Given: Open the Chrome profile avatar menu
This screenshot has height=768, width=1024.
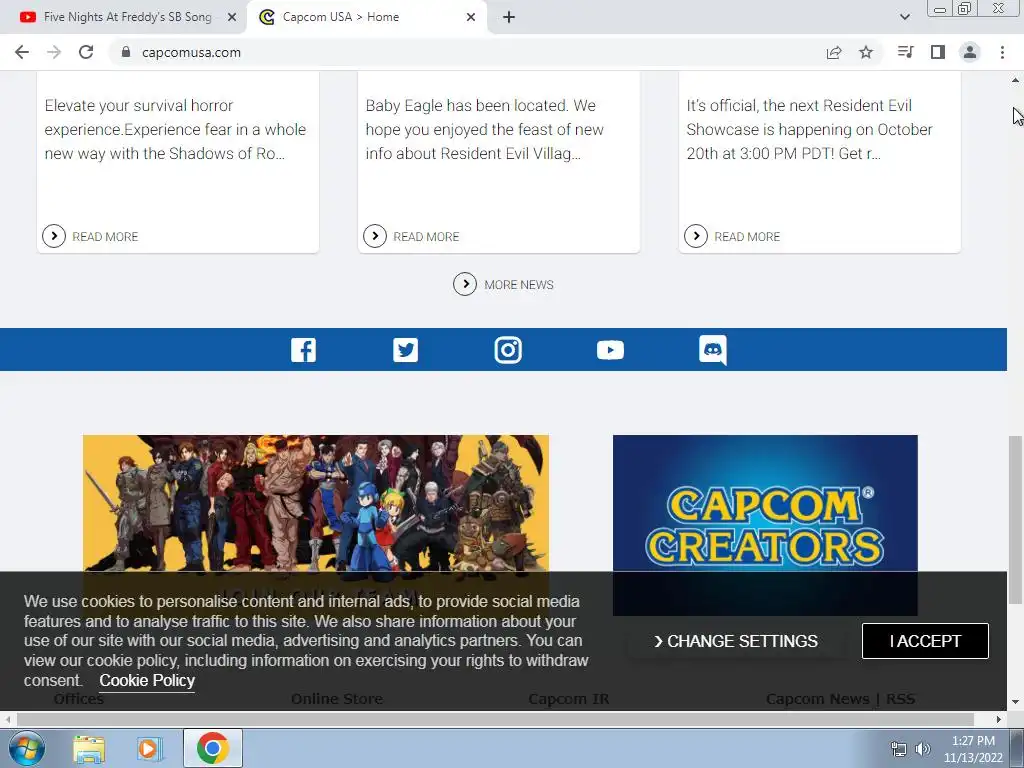Looking at the screenshot, I should (970, 52).
